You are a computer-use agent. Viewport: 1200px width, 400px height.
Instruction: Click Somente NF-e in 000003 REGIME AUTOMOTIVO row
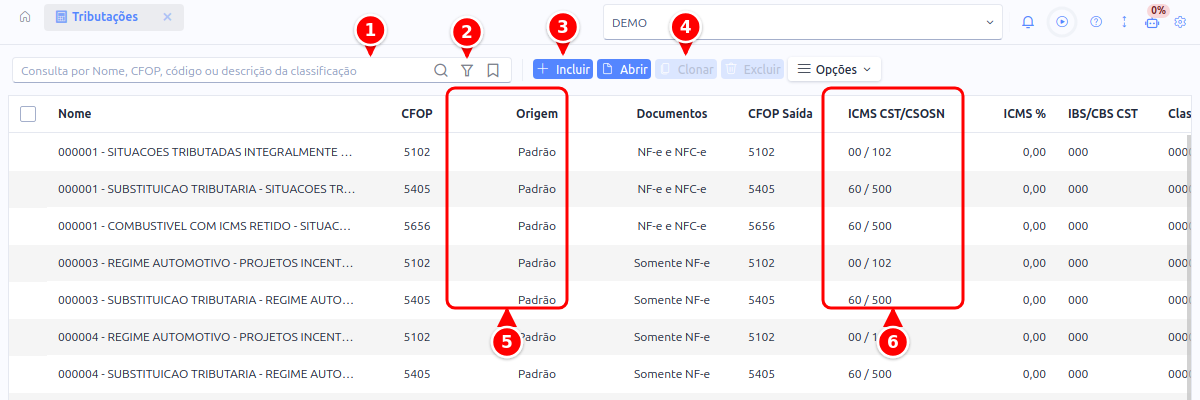(672, 263)
